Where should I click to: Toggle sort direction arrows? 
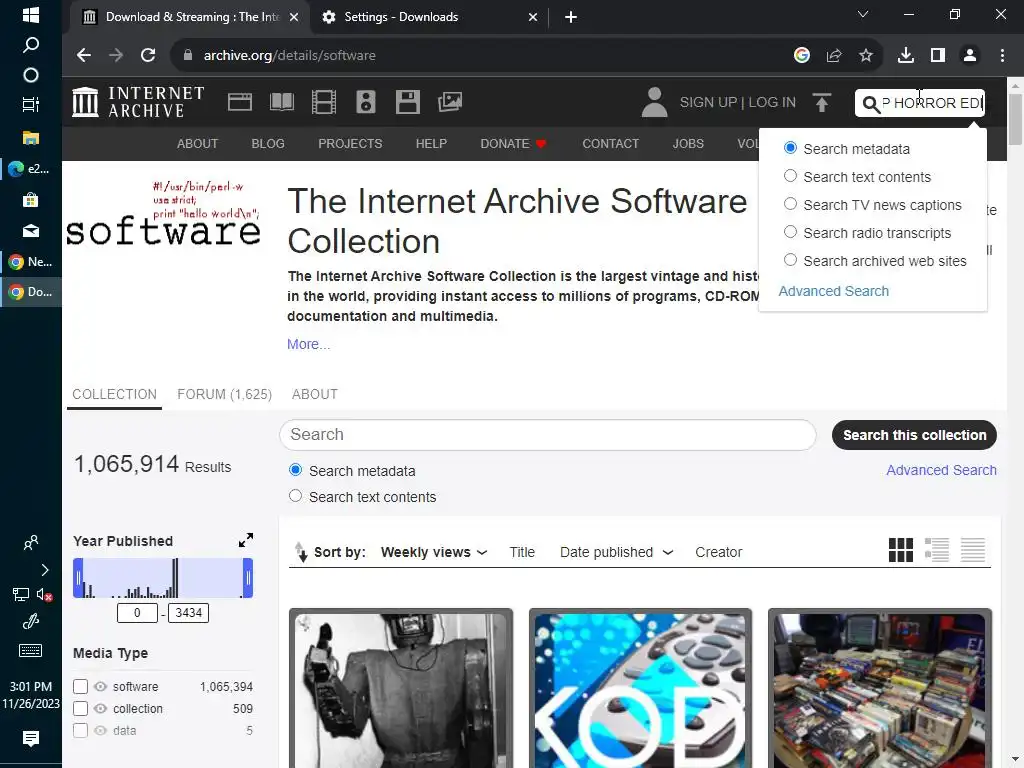(300, 552)
